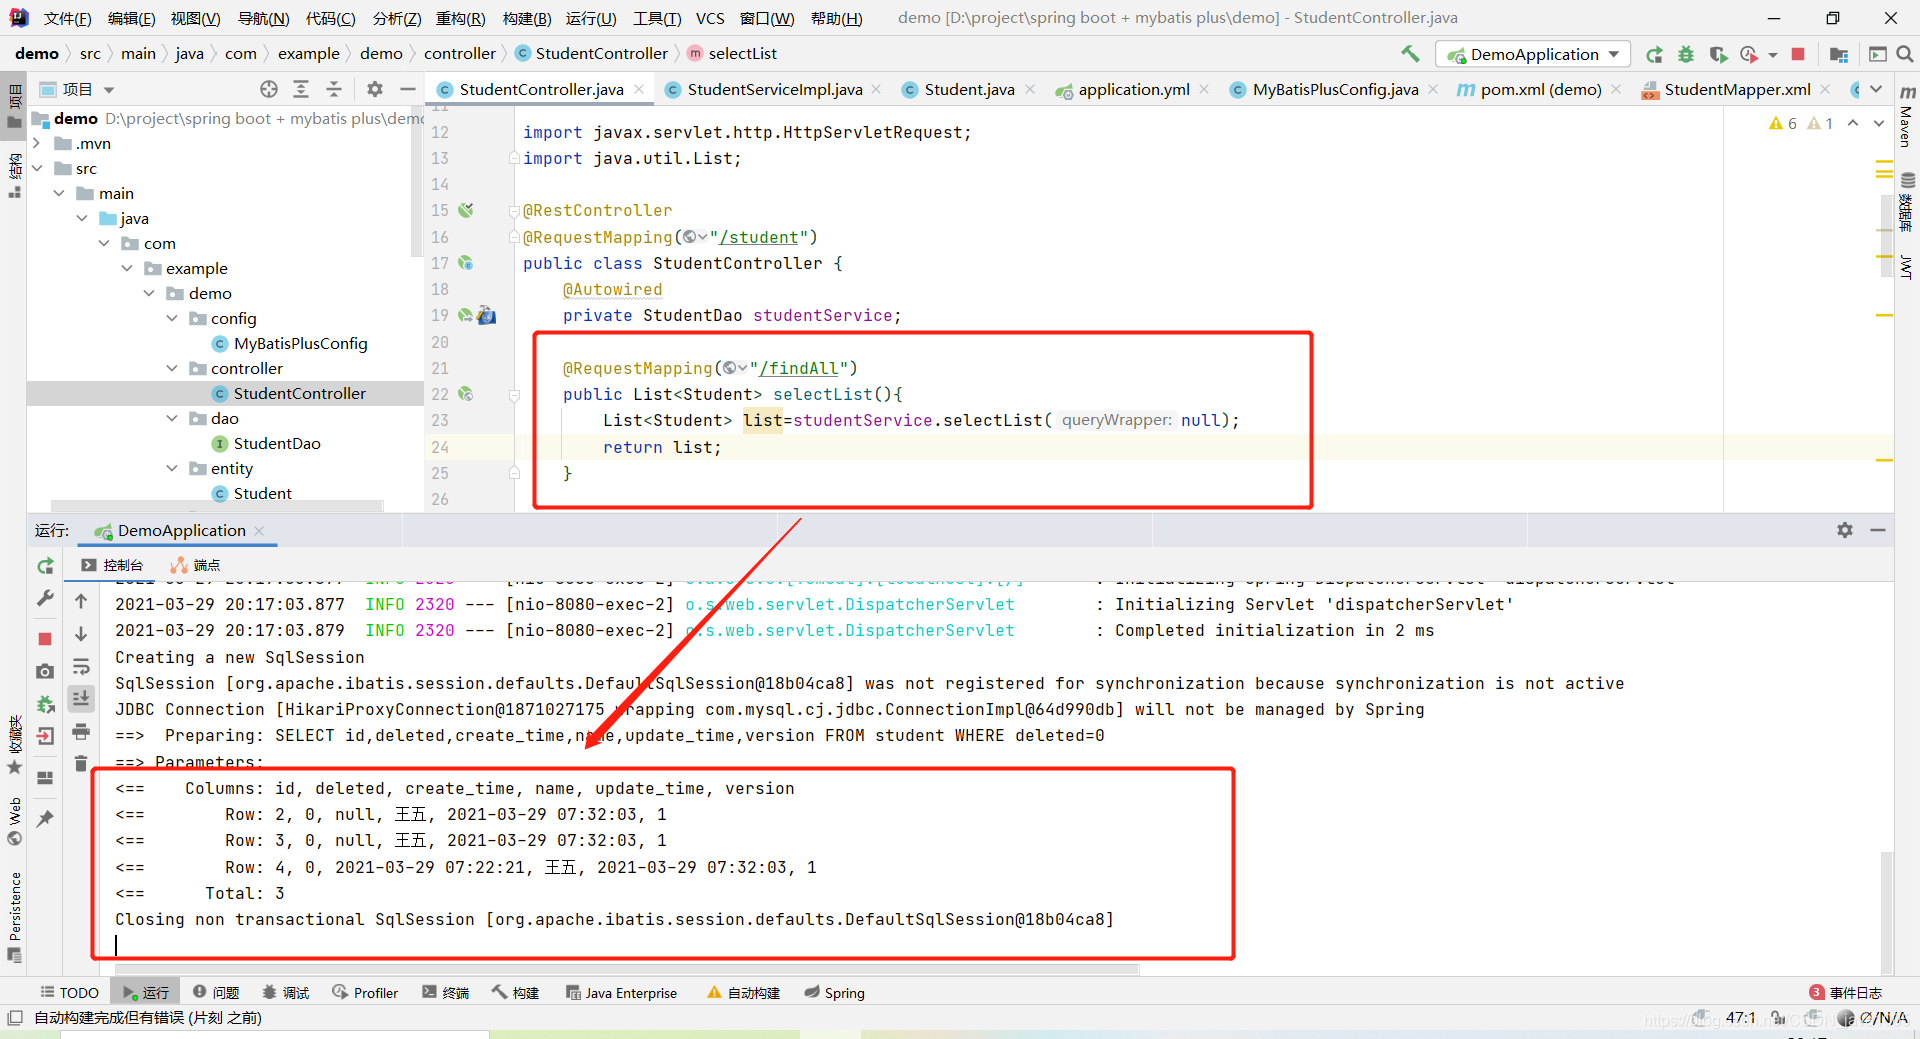Click the Collapse All icon in project panel
This screenshot has width=1920, height=1039.
coord(334,89)
